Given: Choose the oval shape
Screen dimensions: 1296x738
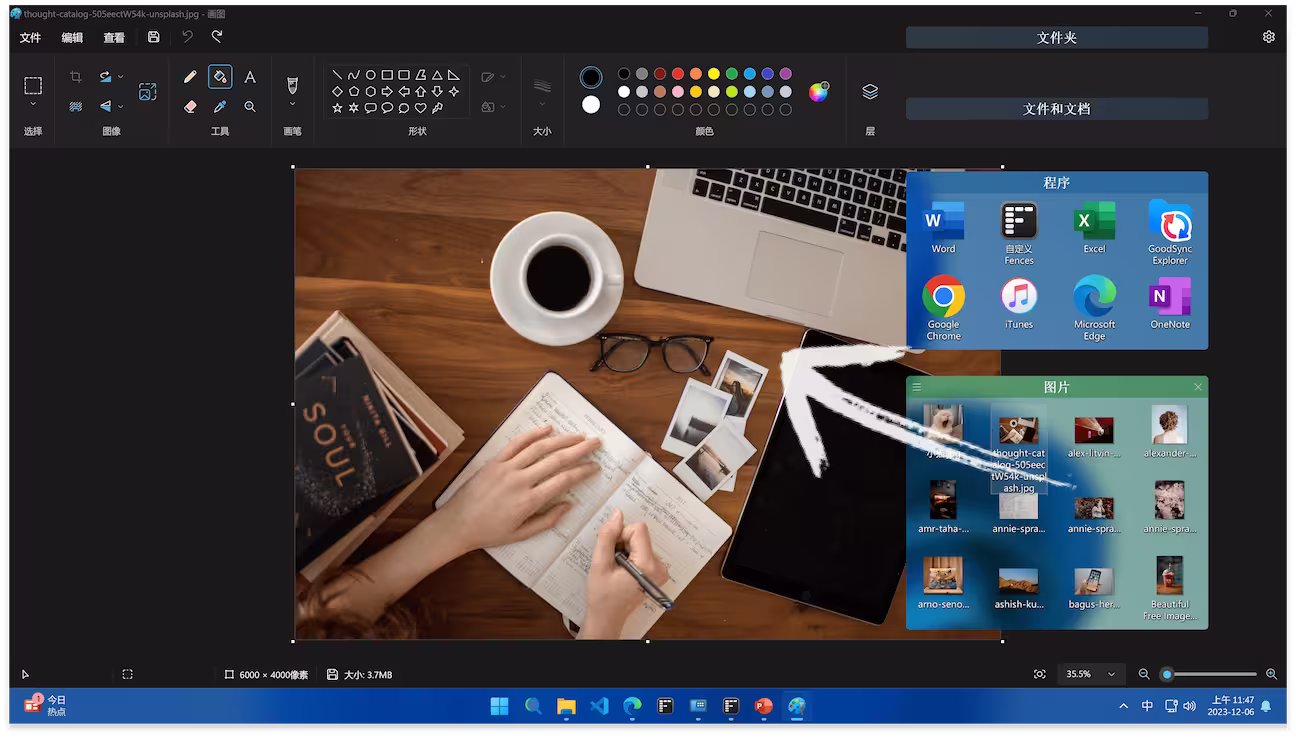Looking at the screenshot, I should point(370,75).
